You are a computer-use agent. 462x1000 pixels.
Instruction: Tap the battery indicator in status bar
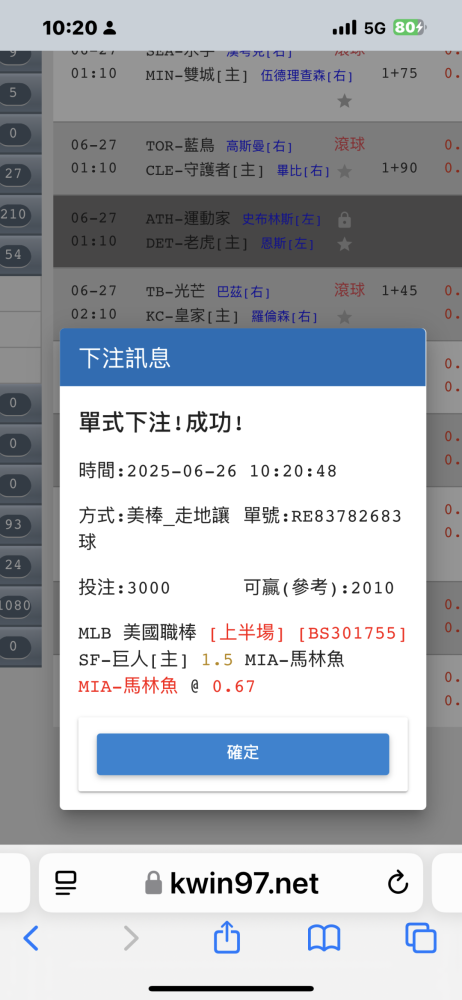click(410, 27)
